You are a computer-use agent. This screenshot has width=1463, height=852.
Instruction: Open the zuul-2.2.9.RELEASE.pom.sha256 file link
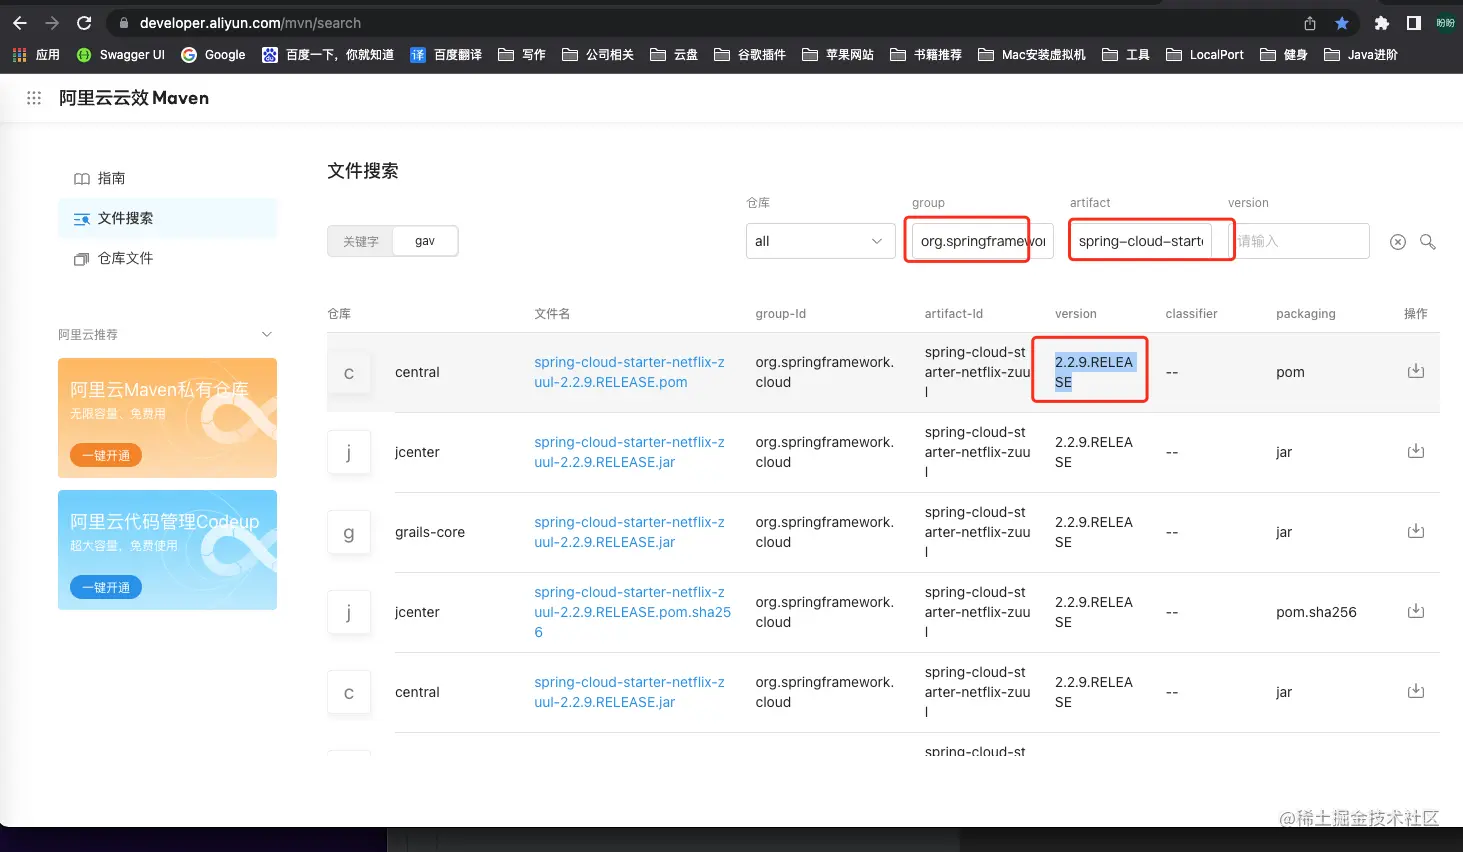[x=632, y=612]
